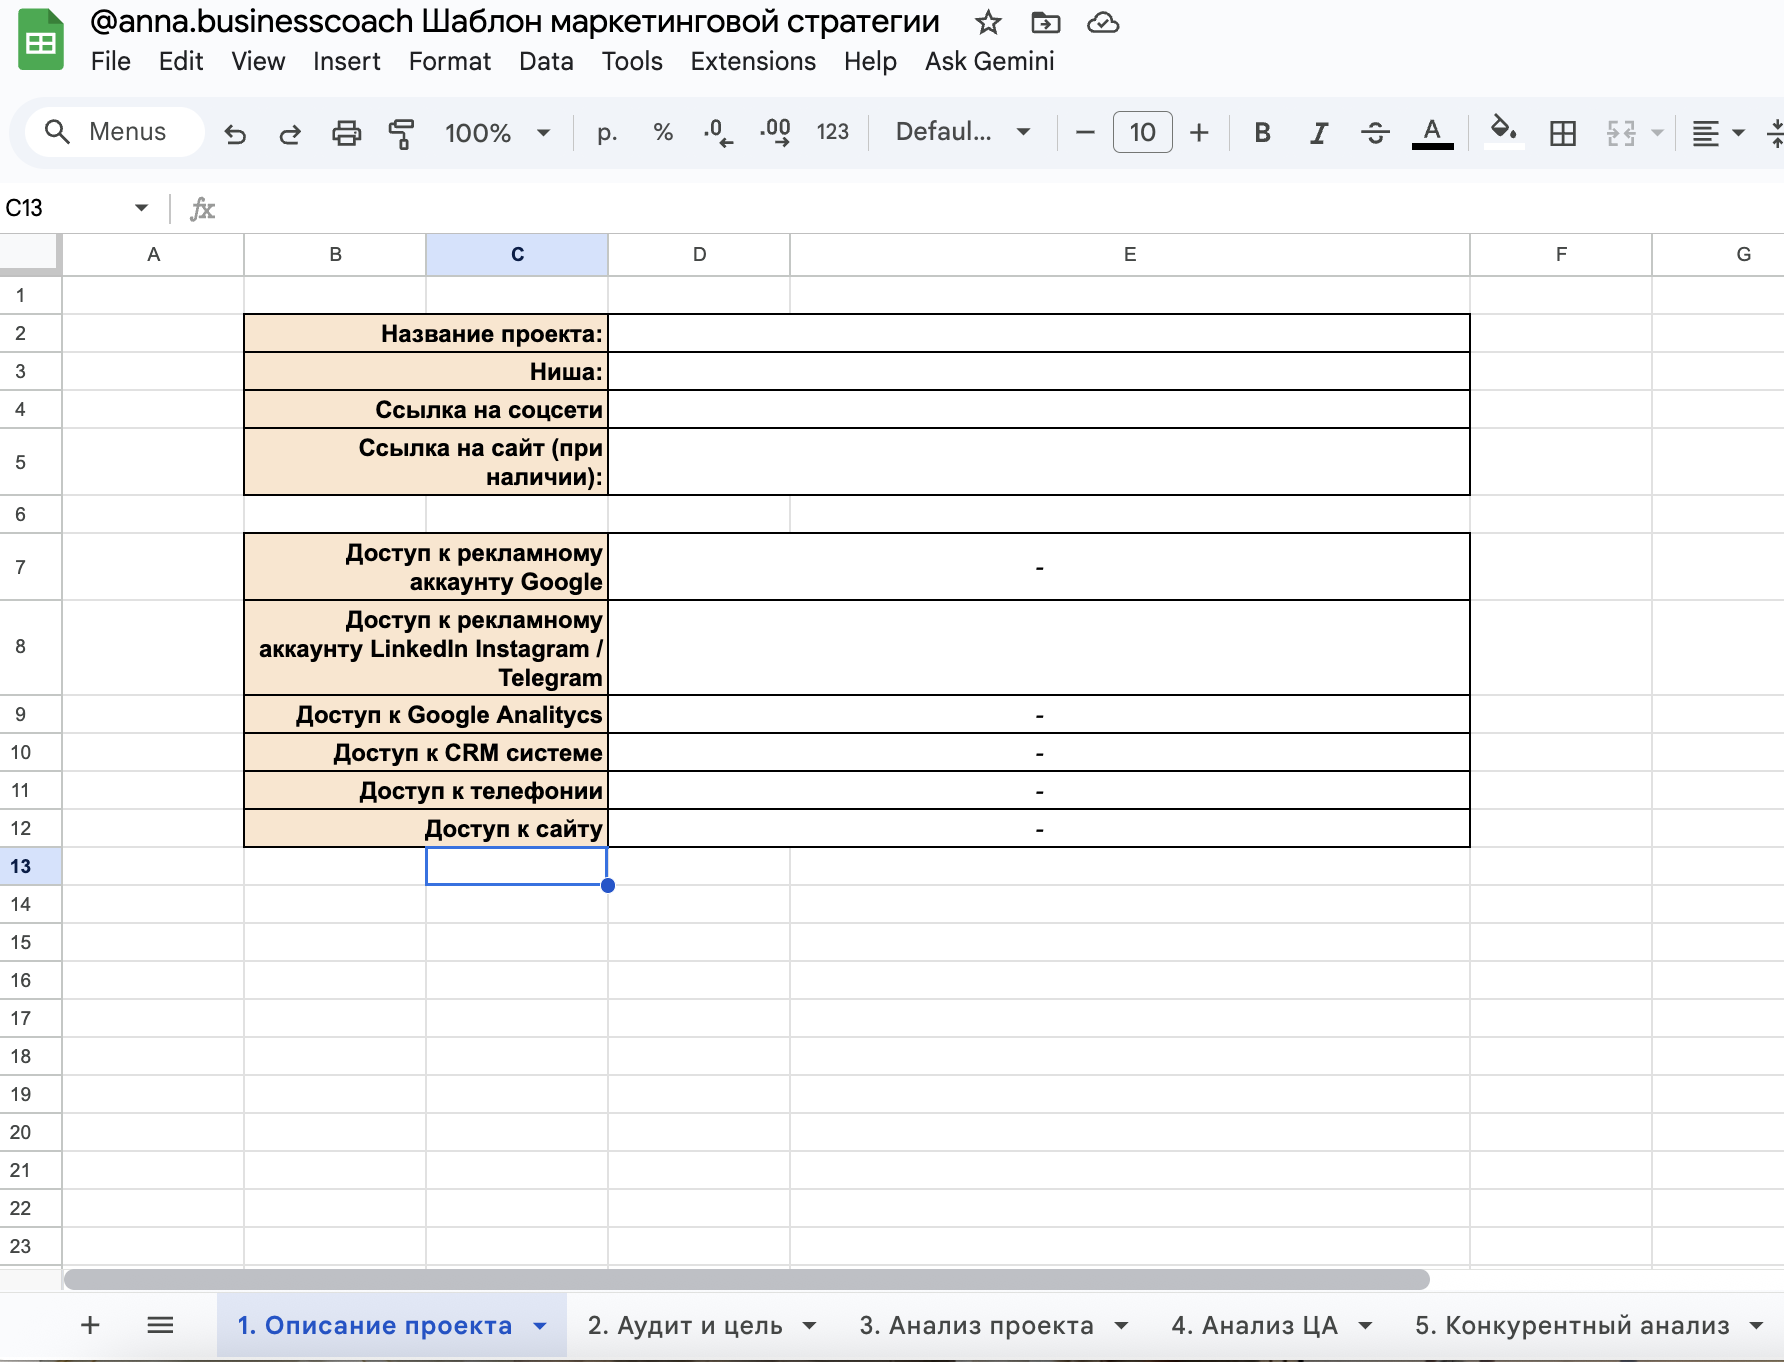Click the move to folder icon

(x=1045, y=22)
